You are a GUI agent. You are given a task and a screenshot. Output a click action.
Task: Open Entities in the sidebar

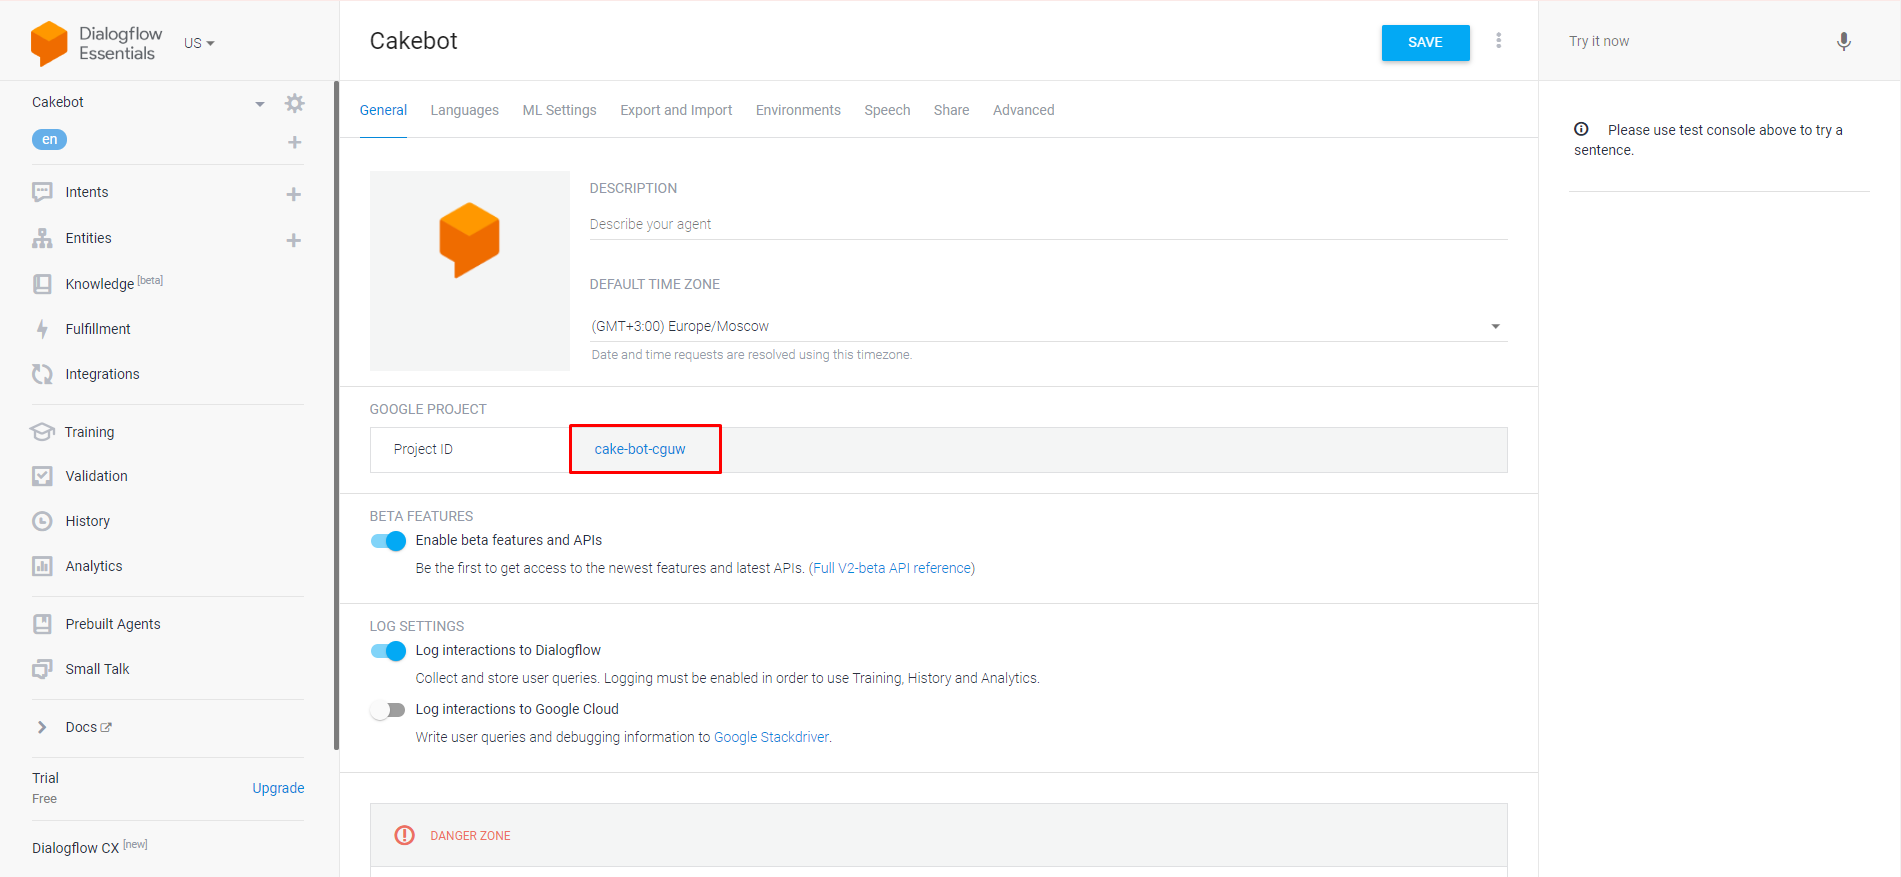pyautogui.click(x=88, y=238)
